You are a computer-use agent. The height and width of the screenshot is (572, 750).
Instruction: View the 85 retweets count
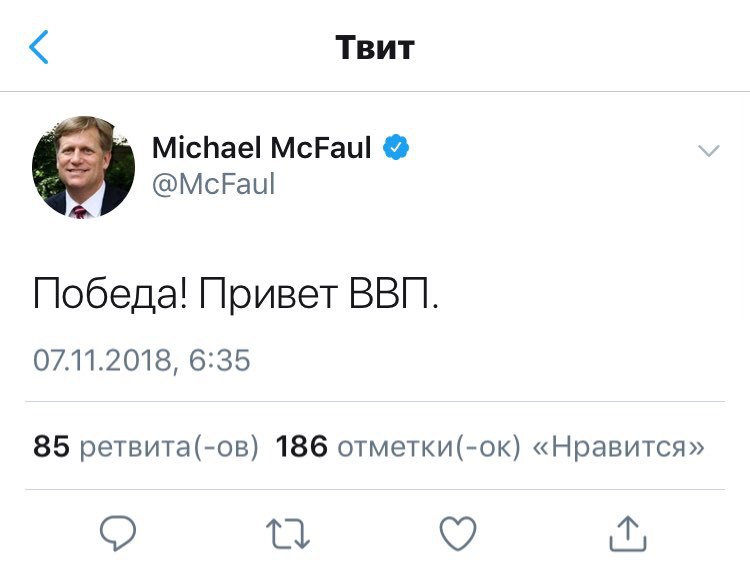[51, 446]
